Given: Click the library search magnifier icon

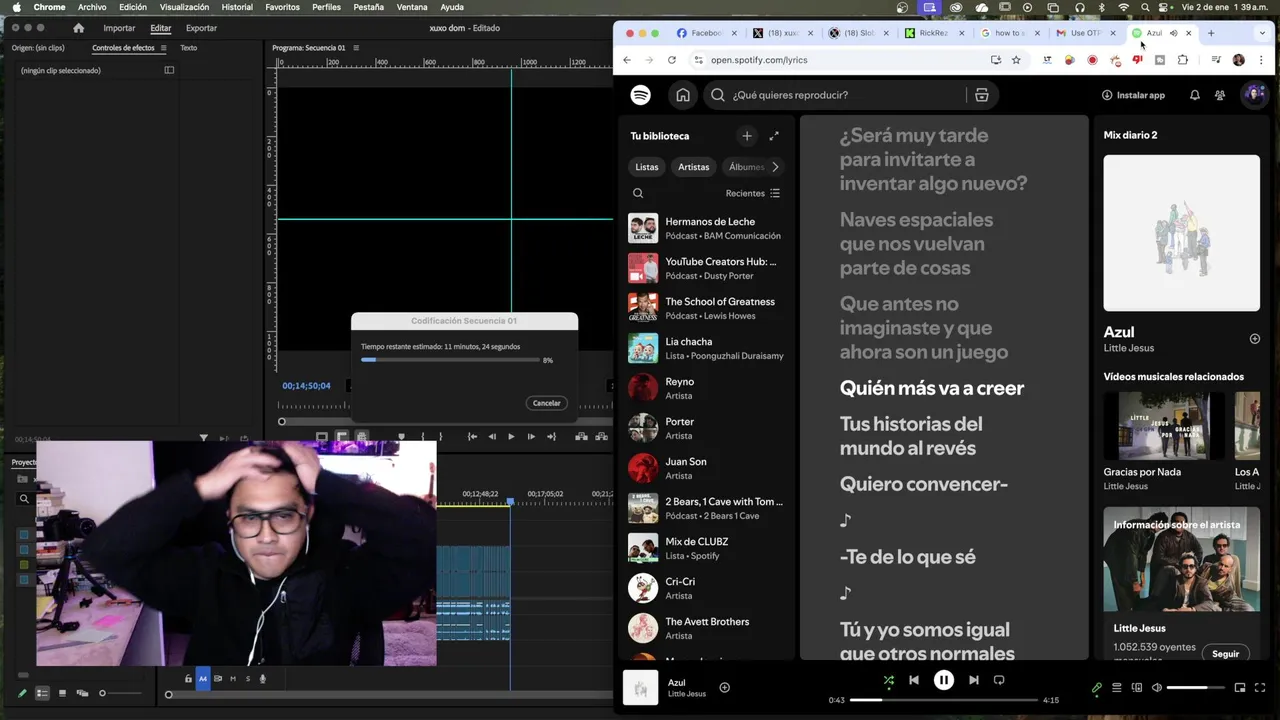Looking at the screenshot, I should [x=638, y=193].
